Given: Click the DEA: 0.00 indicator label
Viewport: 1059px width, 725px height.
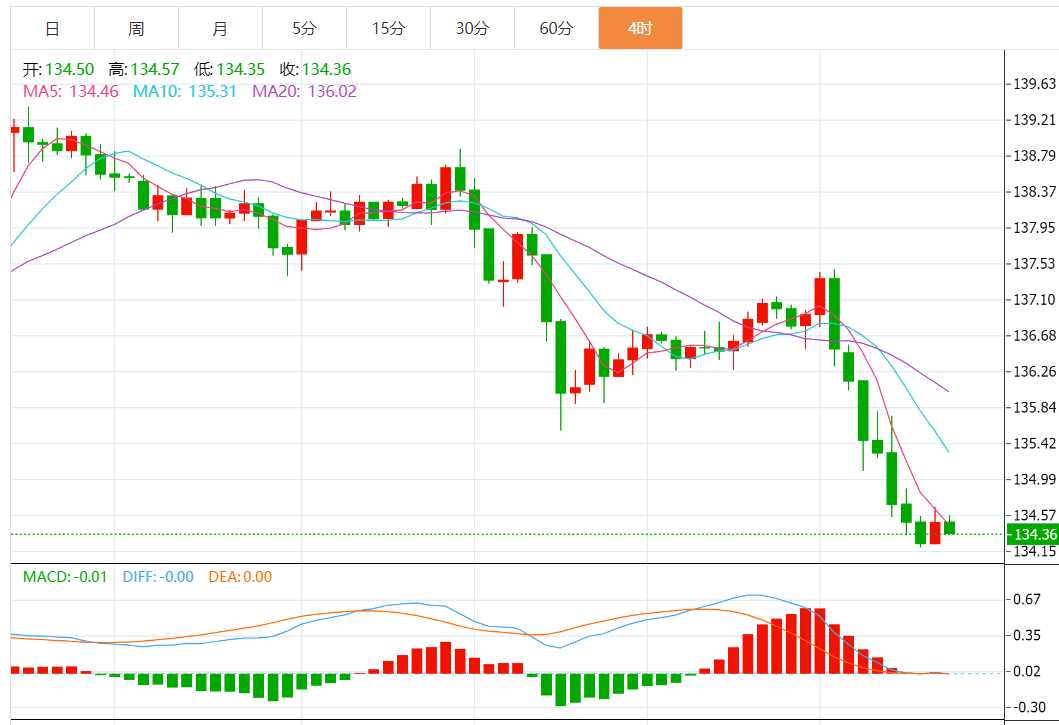Looking at the screenshot, I should coord(240,577).
